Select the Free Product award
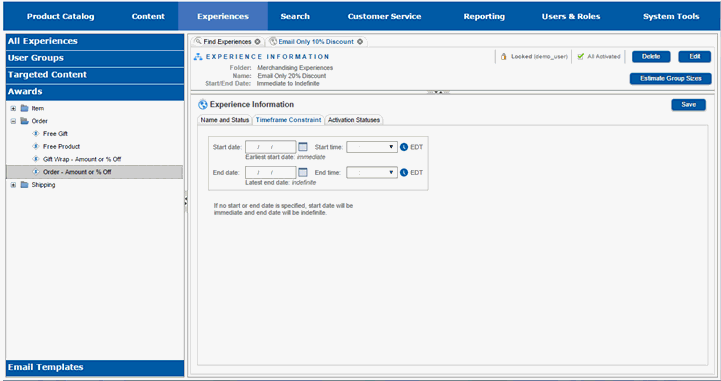This screenshot has width=721, height=381. click(62, 147)
